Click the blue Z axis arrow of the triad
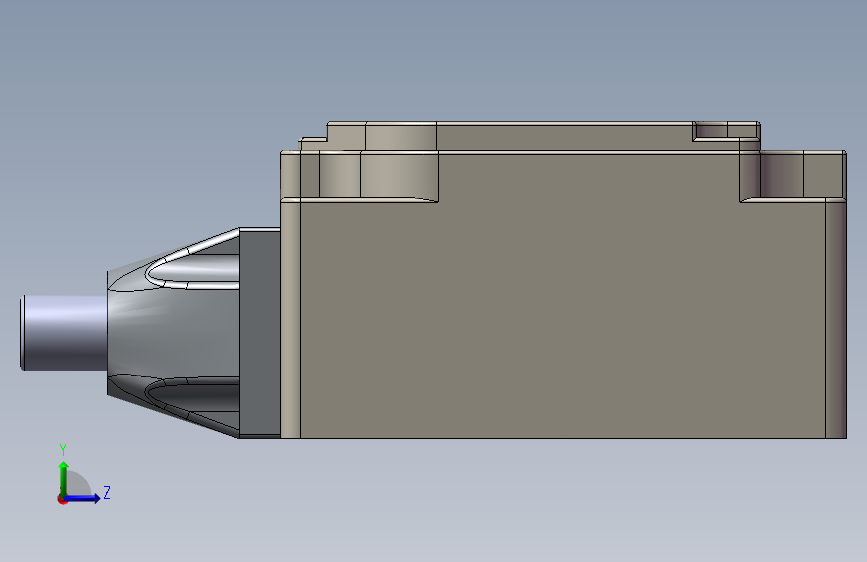 (x=83, y=498)
